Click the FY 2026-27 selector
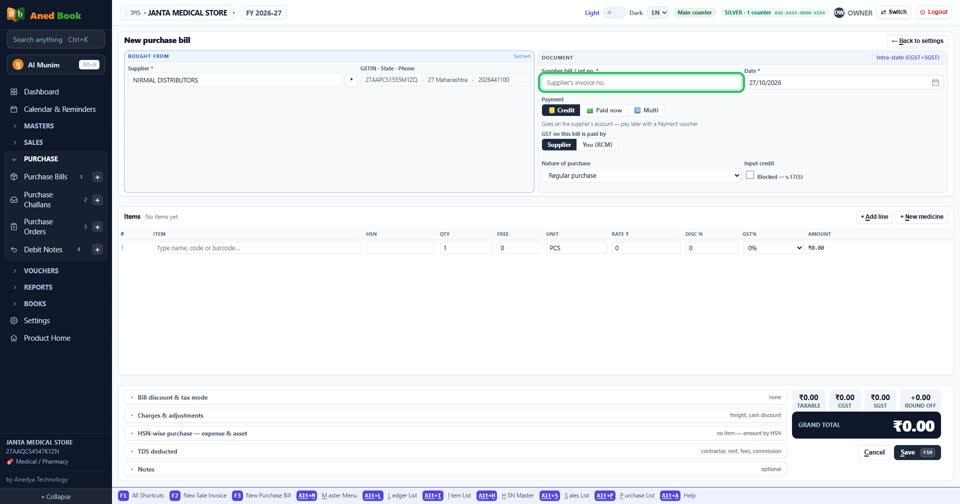 tap(263, 12)
